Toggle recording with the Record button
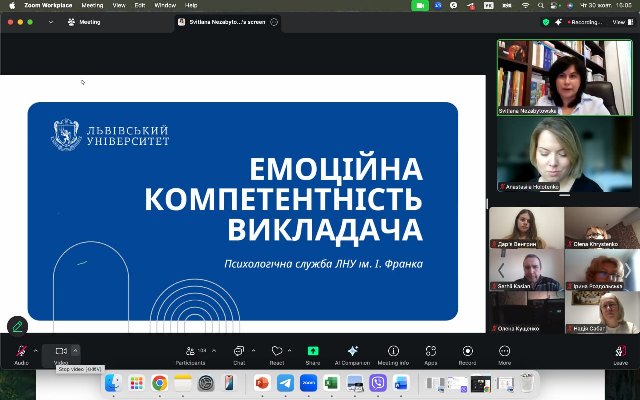Image resolution: width=640 pixels, height=400 pixels. [467, 352]
